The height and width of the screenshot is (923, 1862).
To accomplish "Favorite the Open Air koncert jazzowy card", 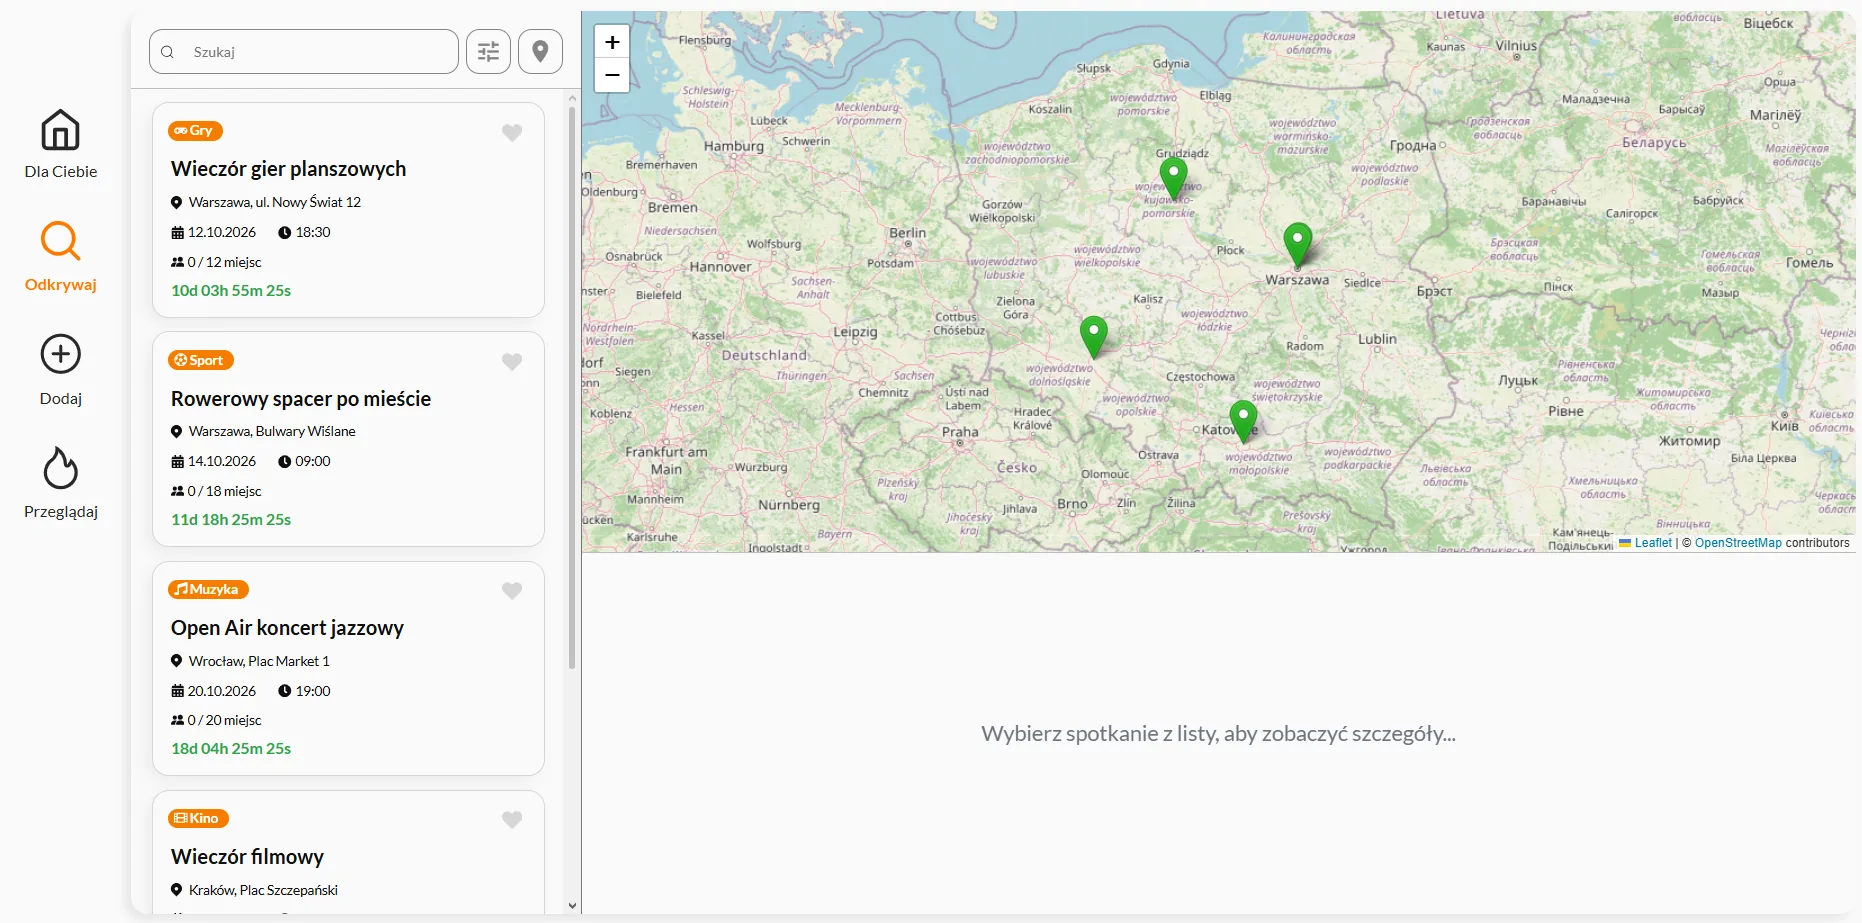I will [512, 591].
